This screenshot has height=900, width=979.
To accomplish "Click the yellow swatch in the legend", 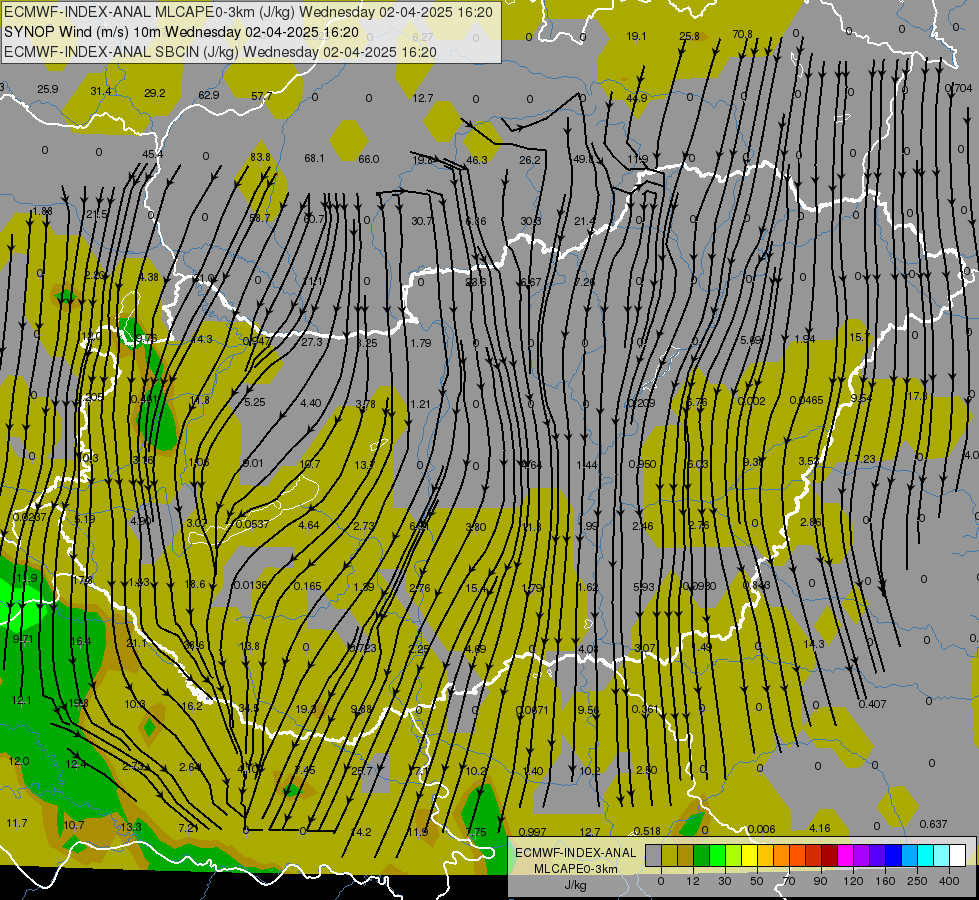I will pyautogui.click(x=750, y=855).
